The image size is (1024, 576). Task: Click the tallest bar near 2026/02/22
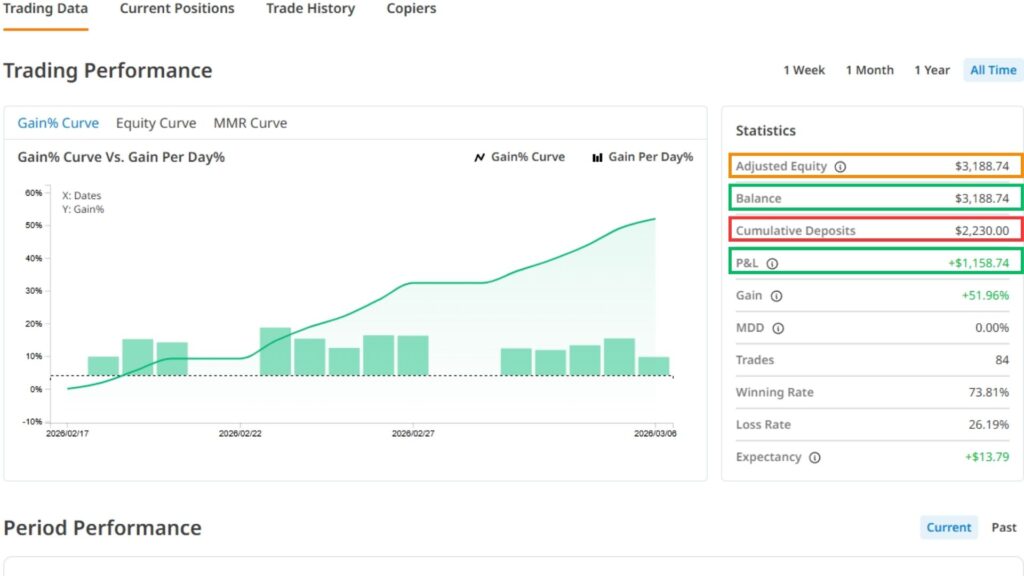[x=275, y=351]
